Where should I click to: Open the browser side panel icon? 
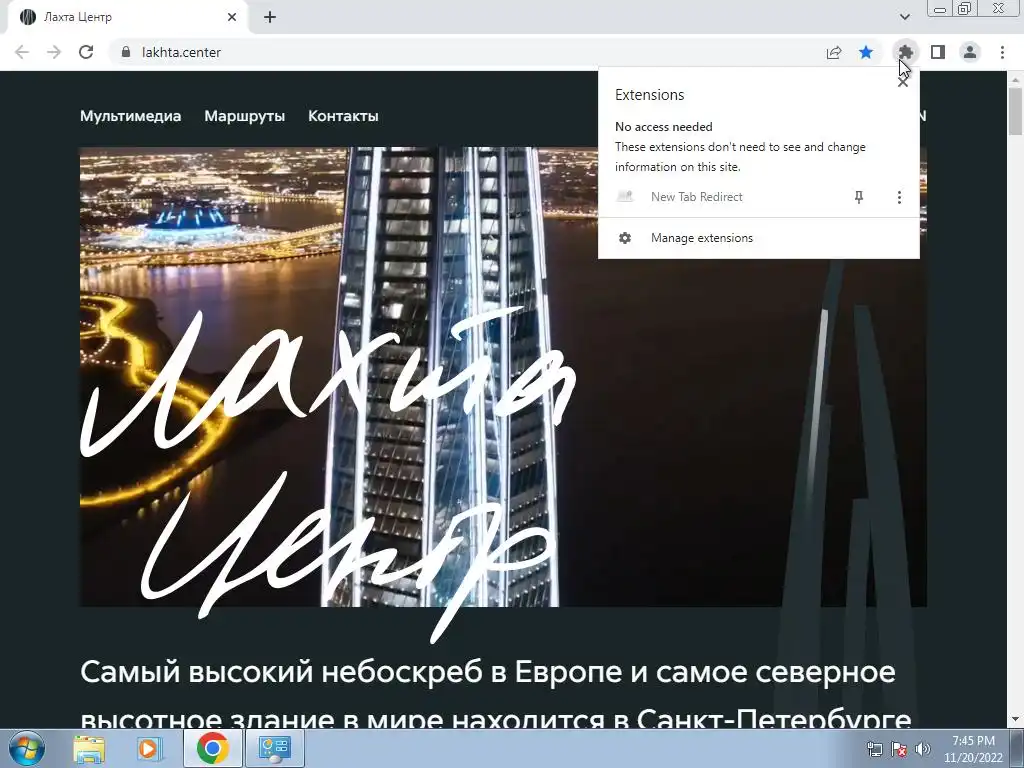(938, 52)
